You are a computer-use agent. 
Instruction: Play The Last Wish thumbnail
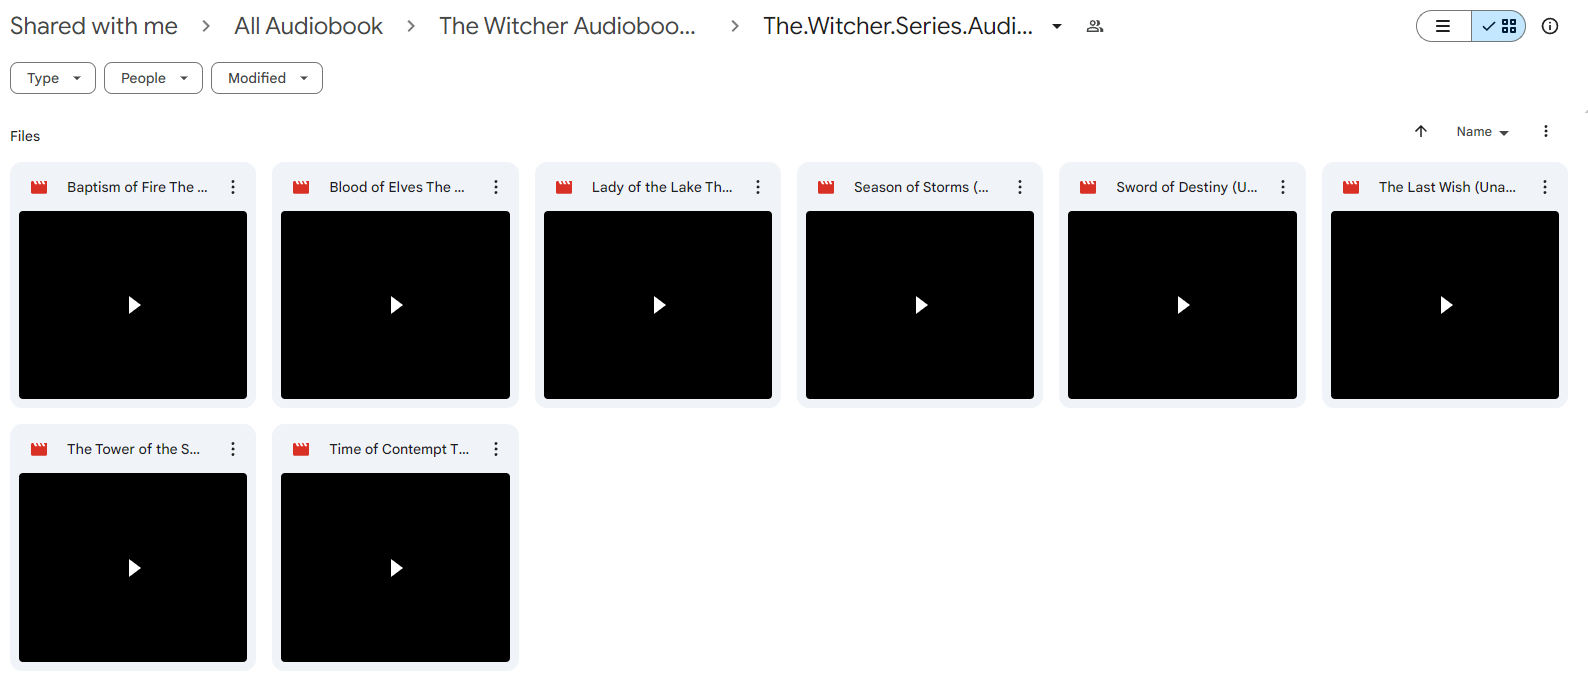coord(1445,305)
